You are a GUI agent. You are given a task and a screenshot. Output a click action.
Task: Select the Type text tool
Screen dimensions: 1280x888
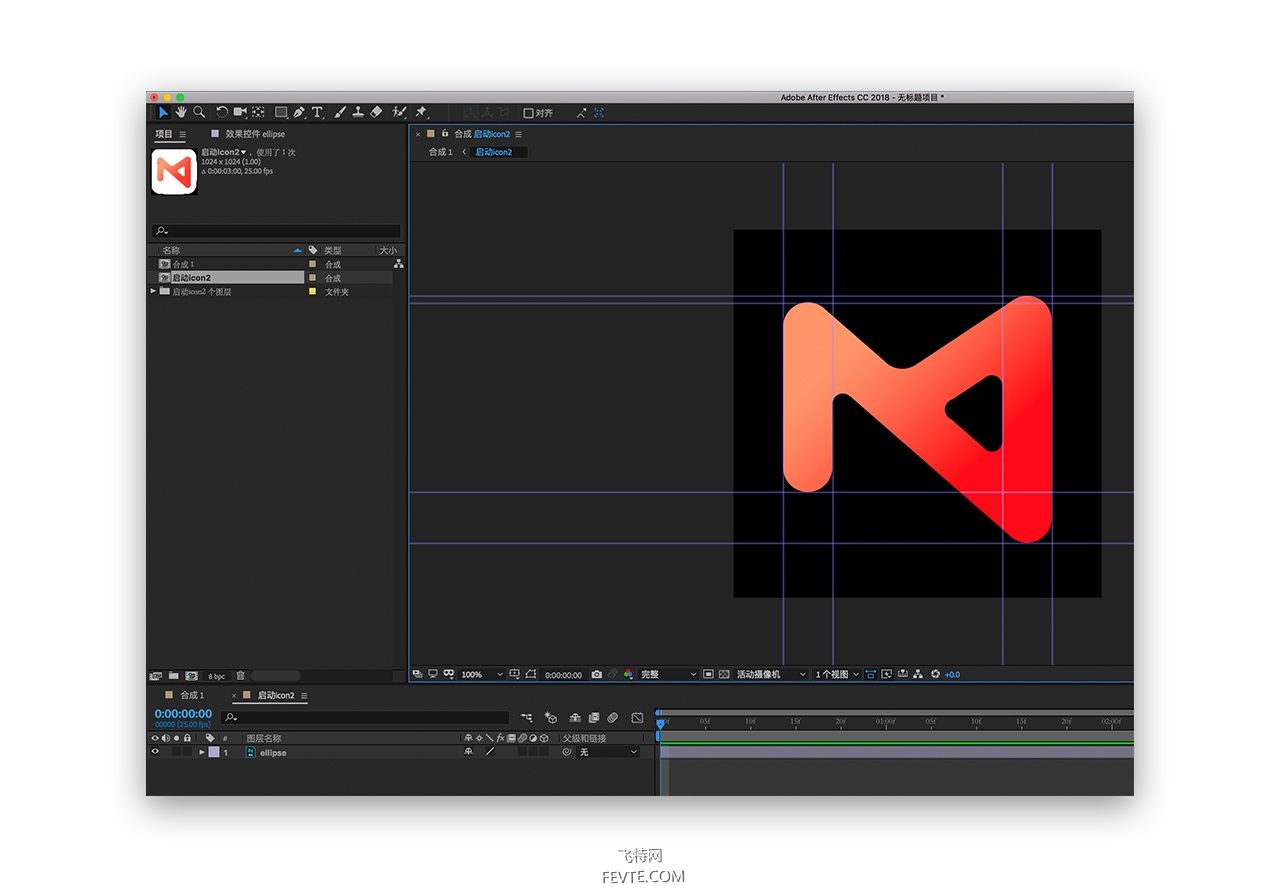click(318, 113)
